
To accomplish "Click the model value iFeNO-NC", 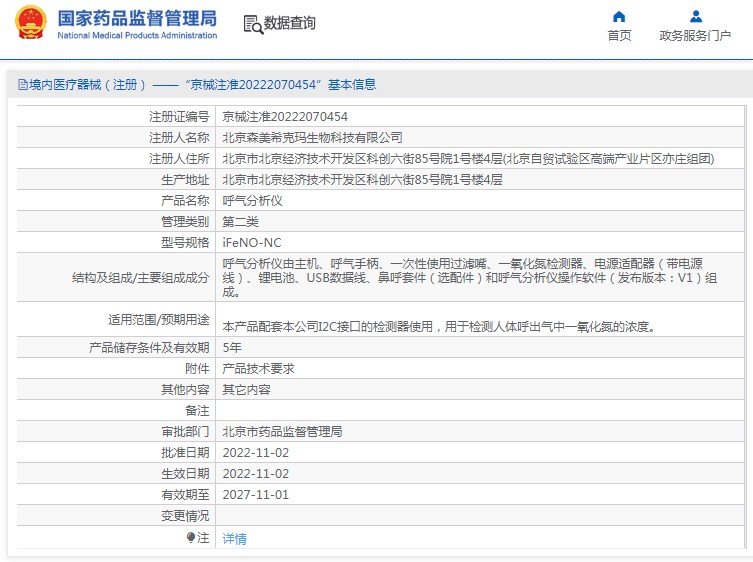I will coord(251,243).
